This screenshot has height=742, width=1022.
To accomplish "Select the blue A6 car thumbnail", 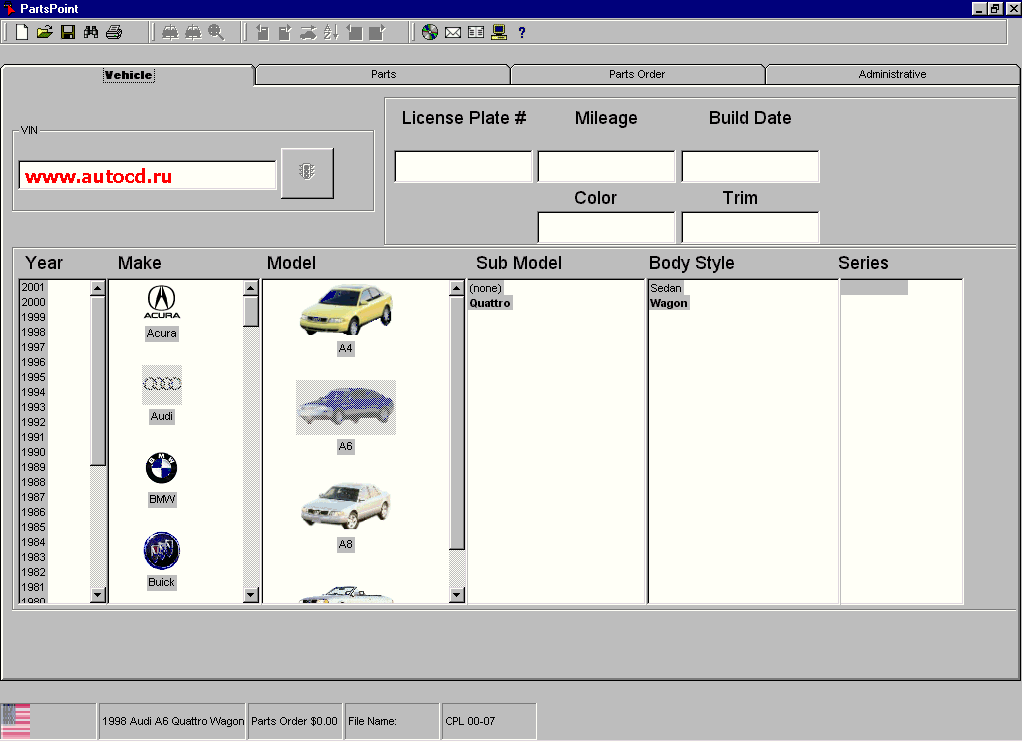I will click(346, 408).
